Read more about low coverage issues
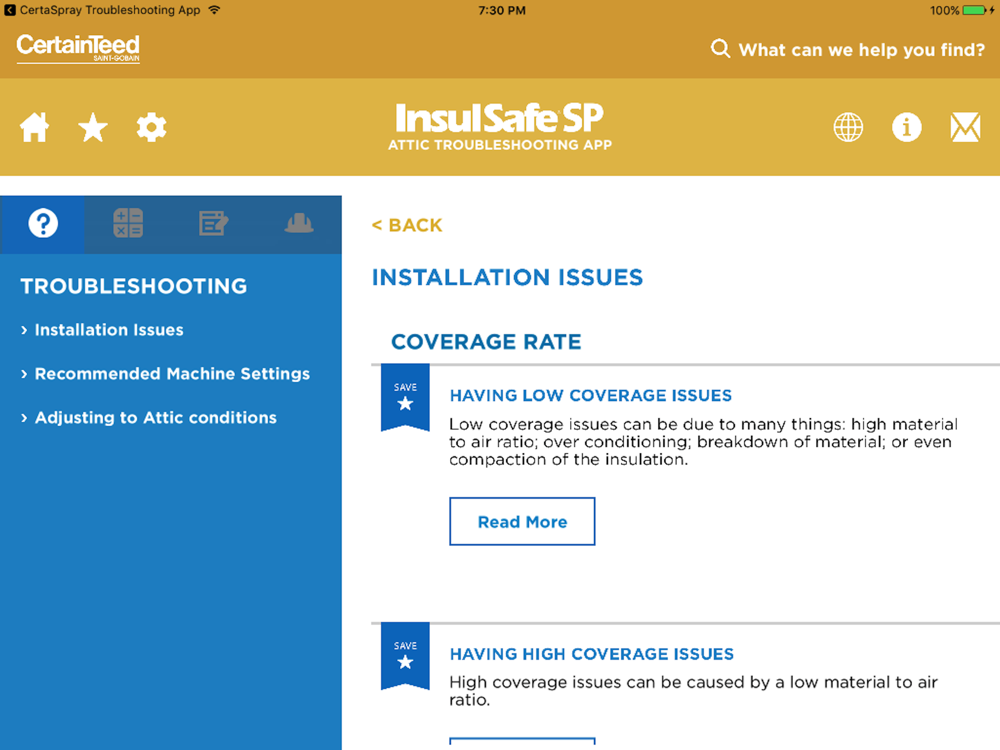Image resolution: width=1000 pixels, height=750 pixels. [522, 522]
